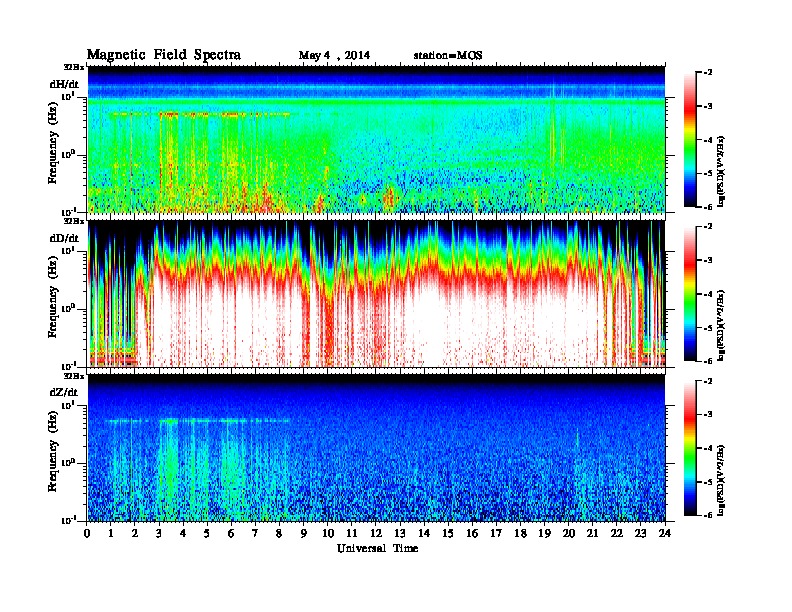Click hour "6" on the time axis
The height and width of the screenshot is (612, 792).
232,533
